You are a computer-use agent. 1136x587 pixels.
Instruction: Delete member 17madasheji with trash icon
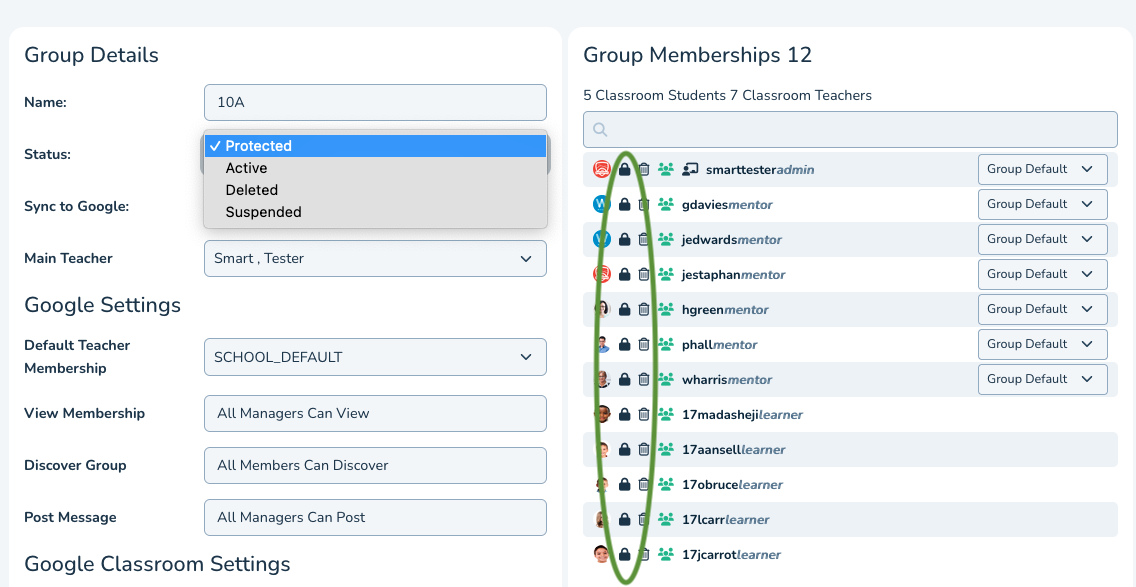coord(644,415)
